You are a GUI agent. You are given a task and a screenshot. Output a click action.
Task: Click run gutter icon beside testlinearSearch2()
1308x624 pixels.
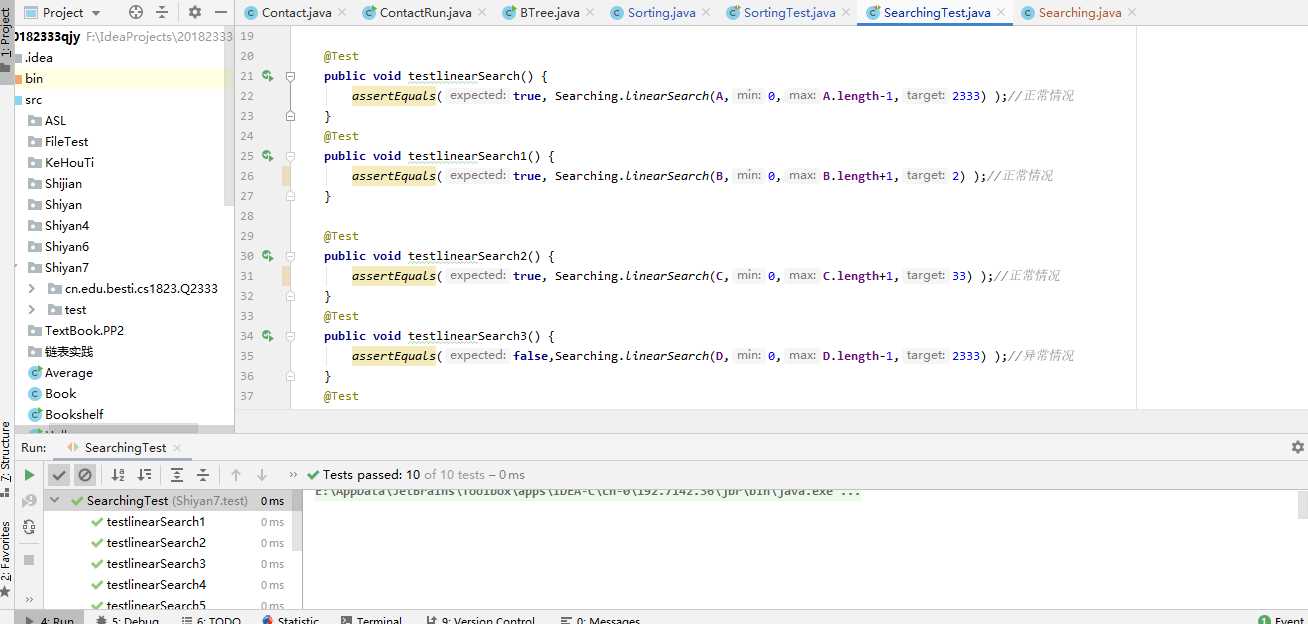(267, 256)
